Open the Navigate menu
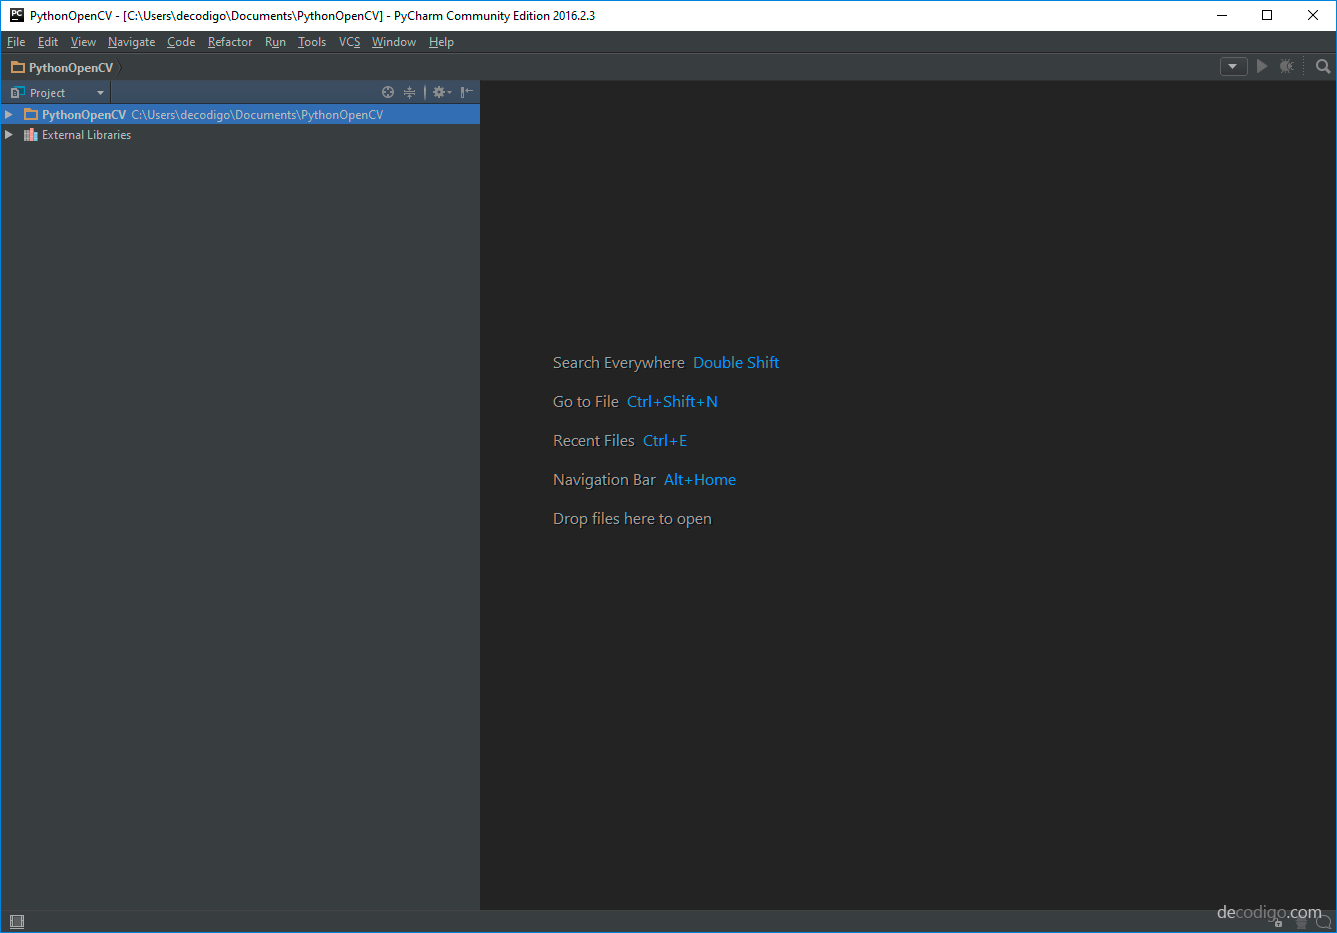 131,42
